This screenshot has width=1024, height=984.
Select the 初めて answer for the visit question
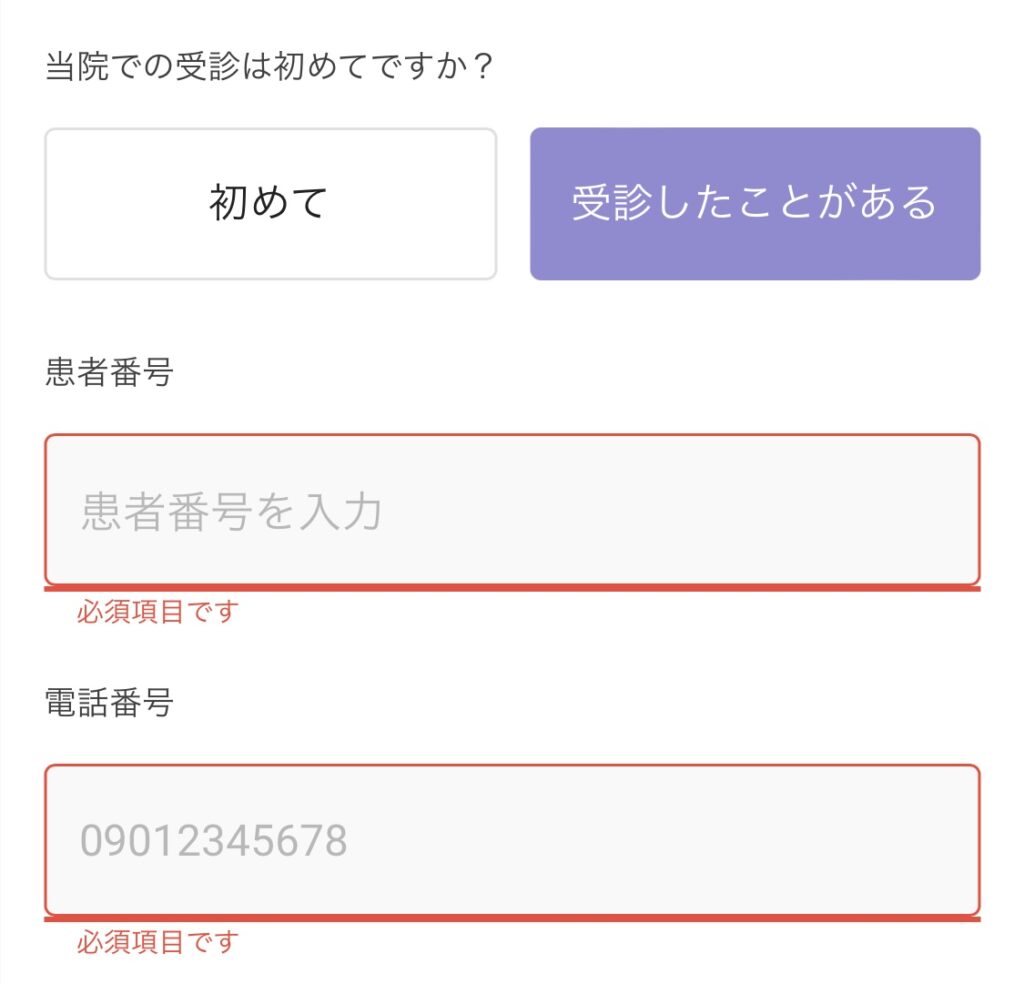coord(270,204)
